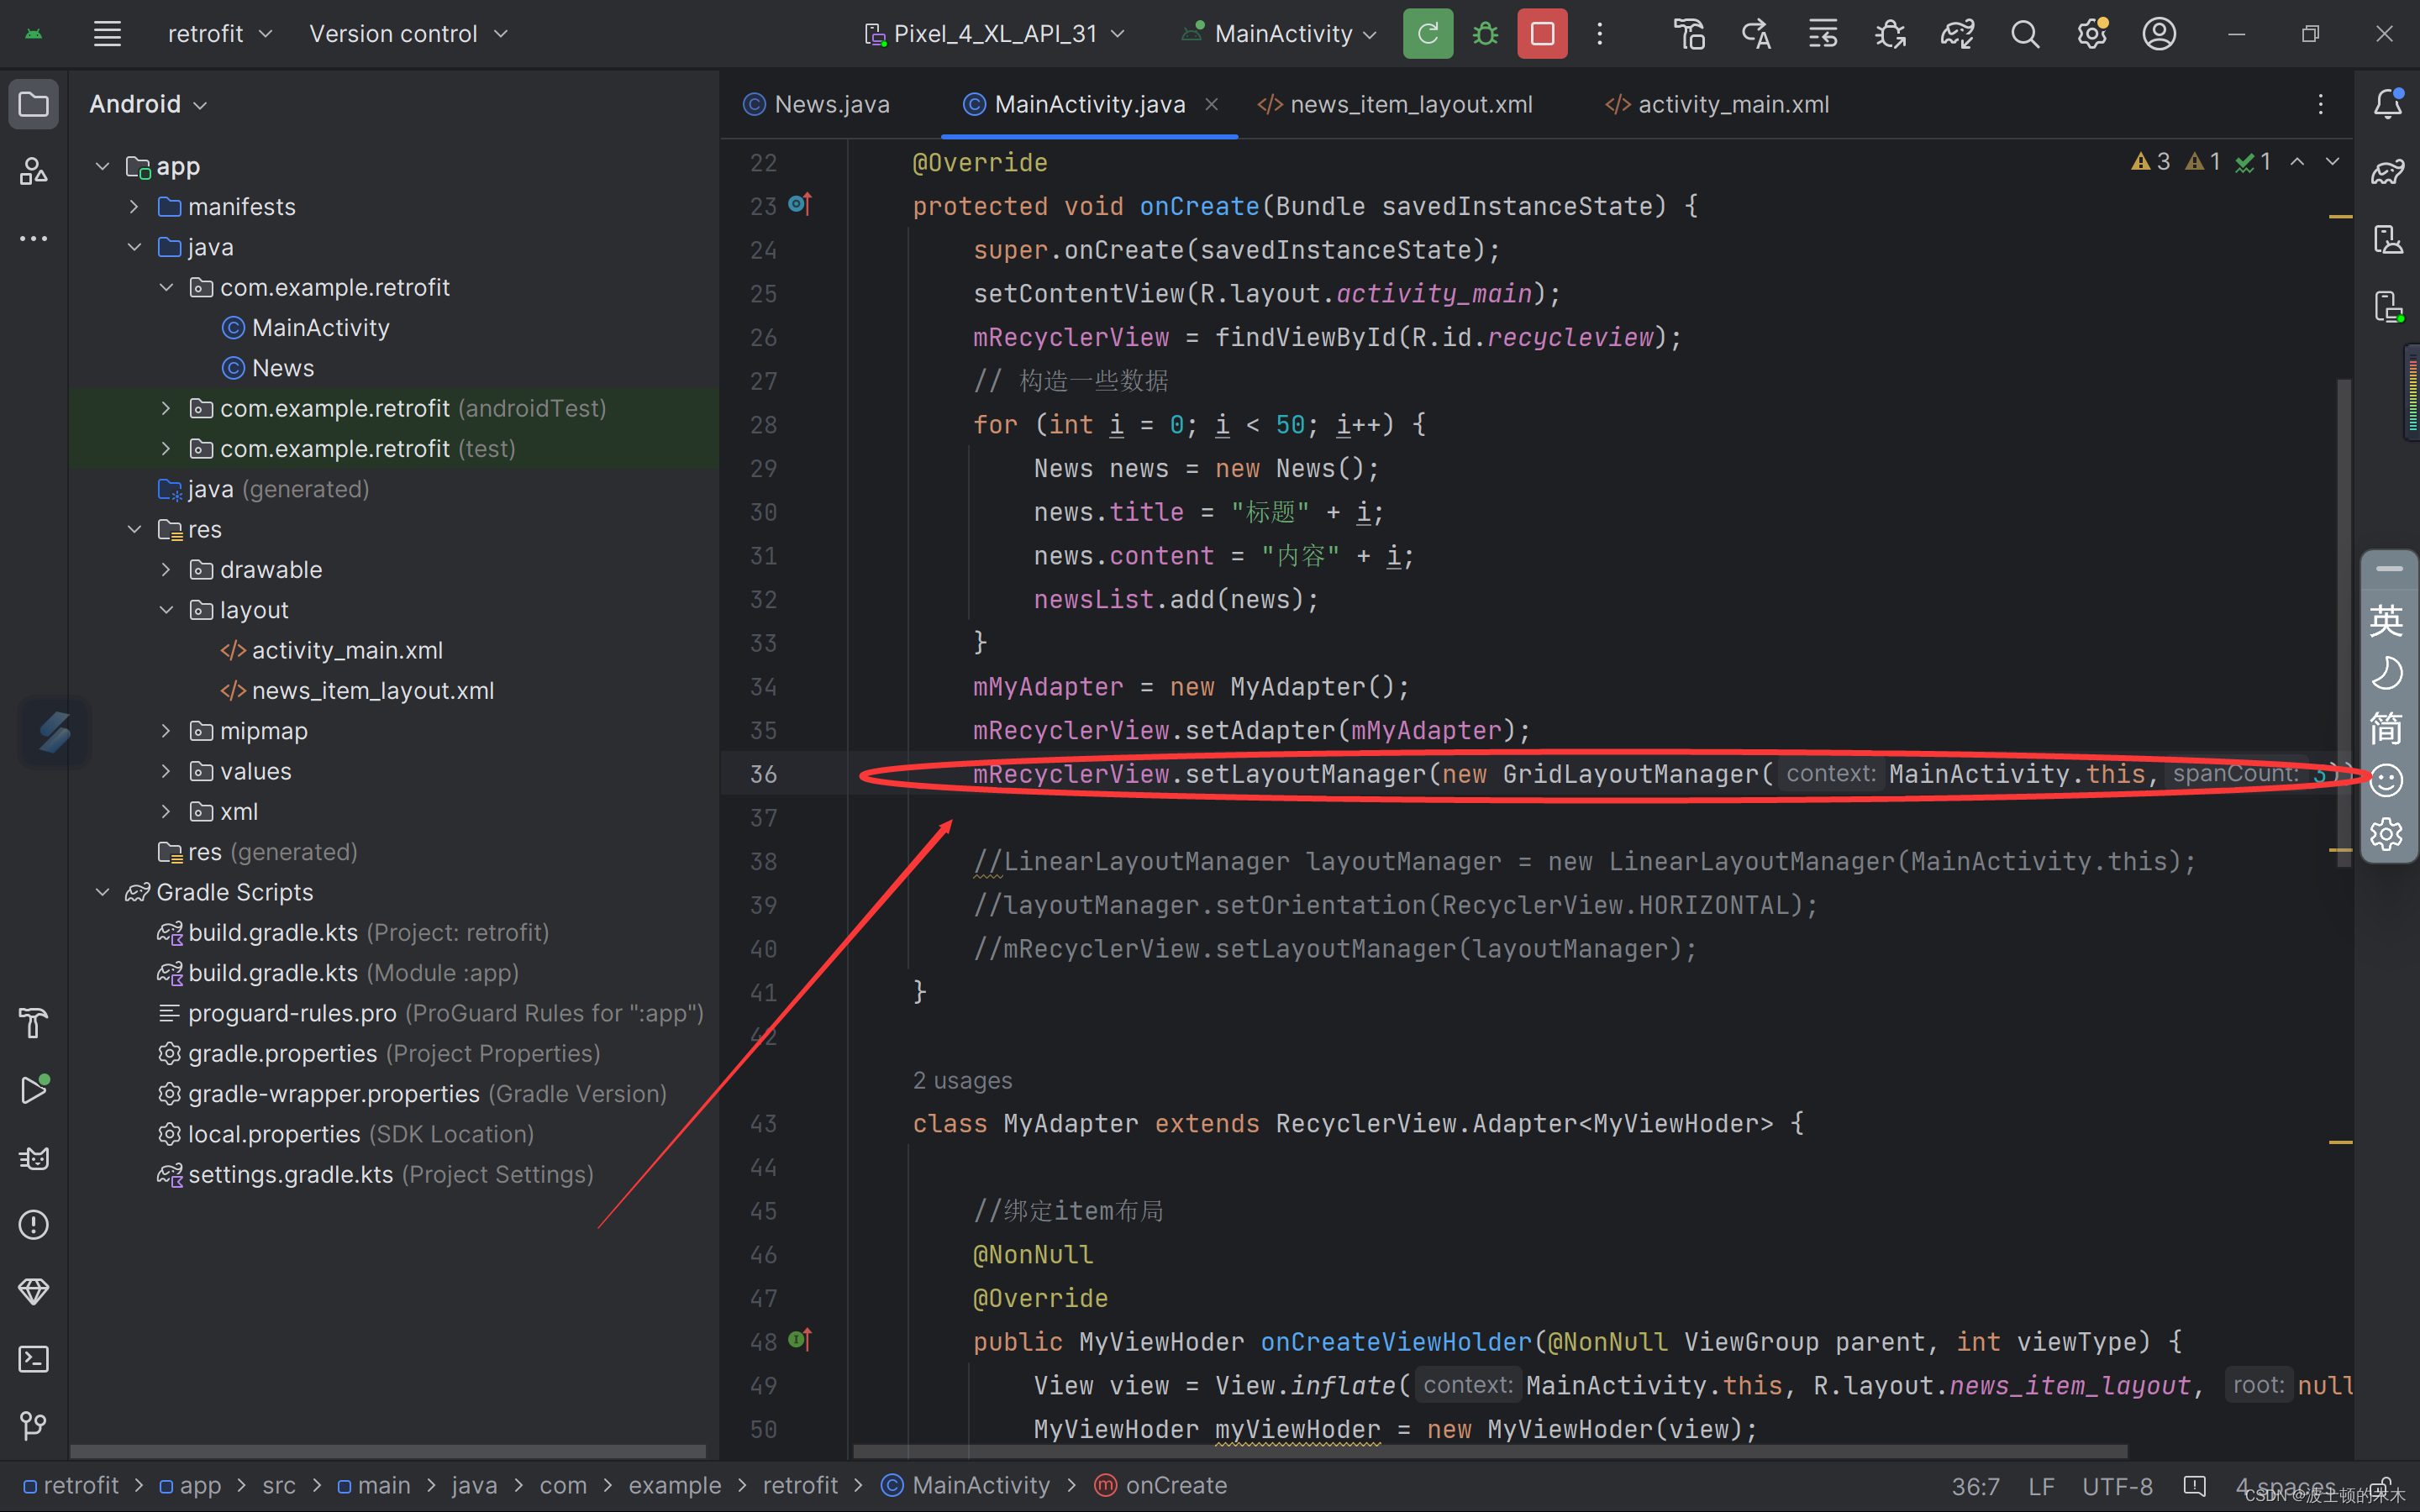Image resolution: width=2420 pixels, height=1512 pixels.
Task: Toggle IME half-moon punctuation mode
Action: click(x=2386, y=674)
